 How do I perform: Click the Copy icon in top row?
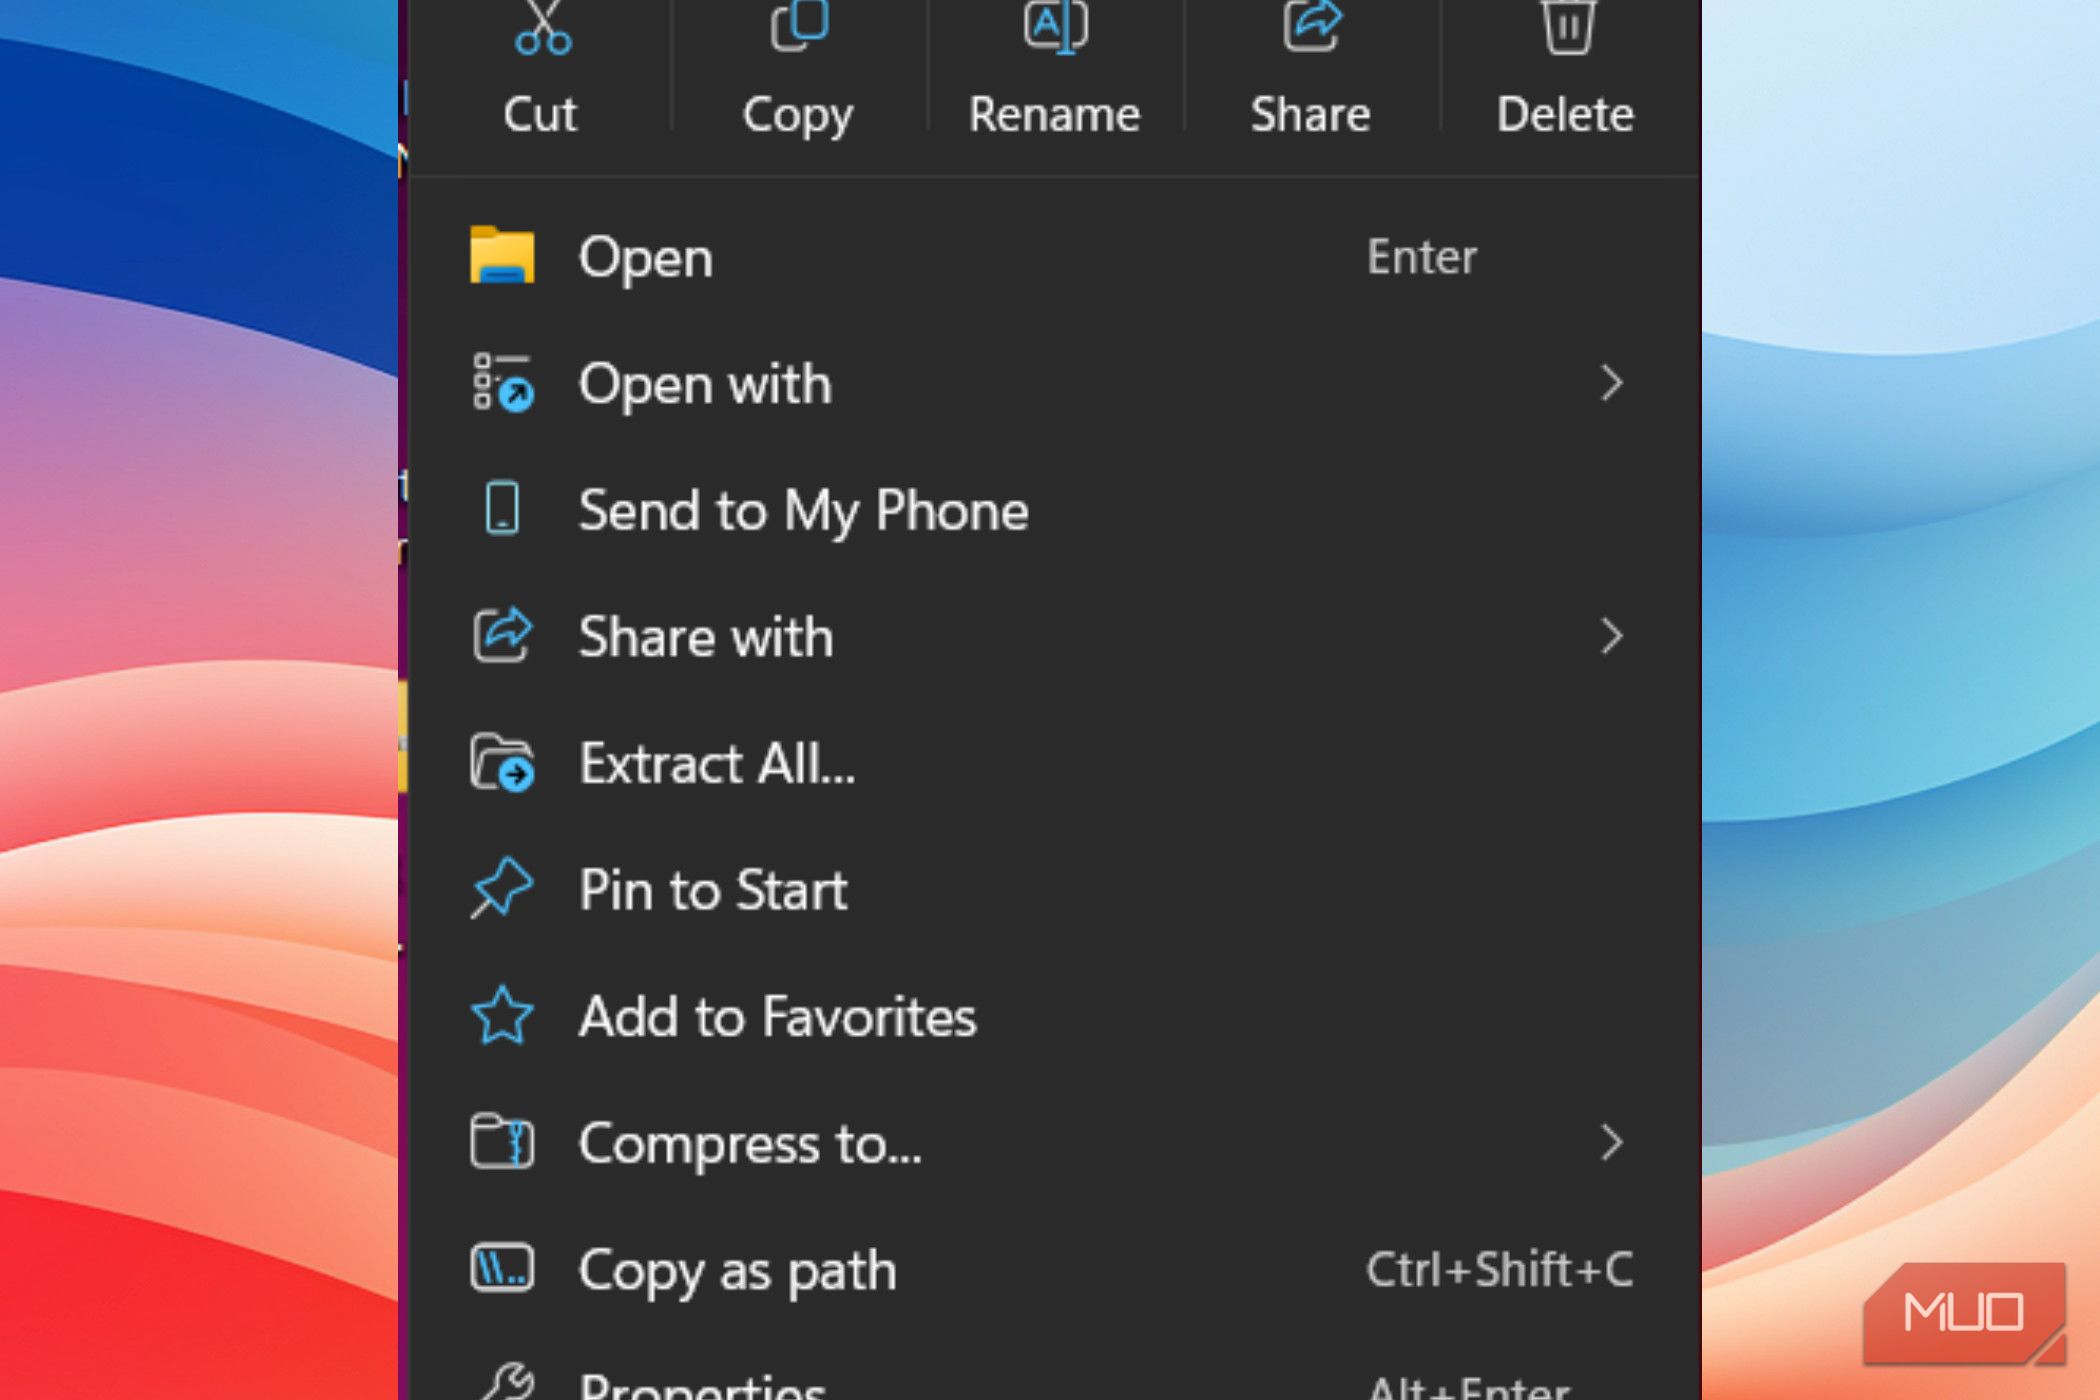[x=799, y=24]
